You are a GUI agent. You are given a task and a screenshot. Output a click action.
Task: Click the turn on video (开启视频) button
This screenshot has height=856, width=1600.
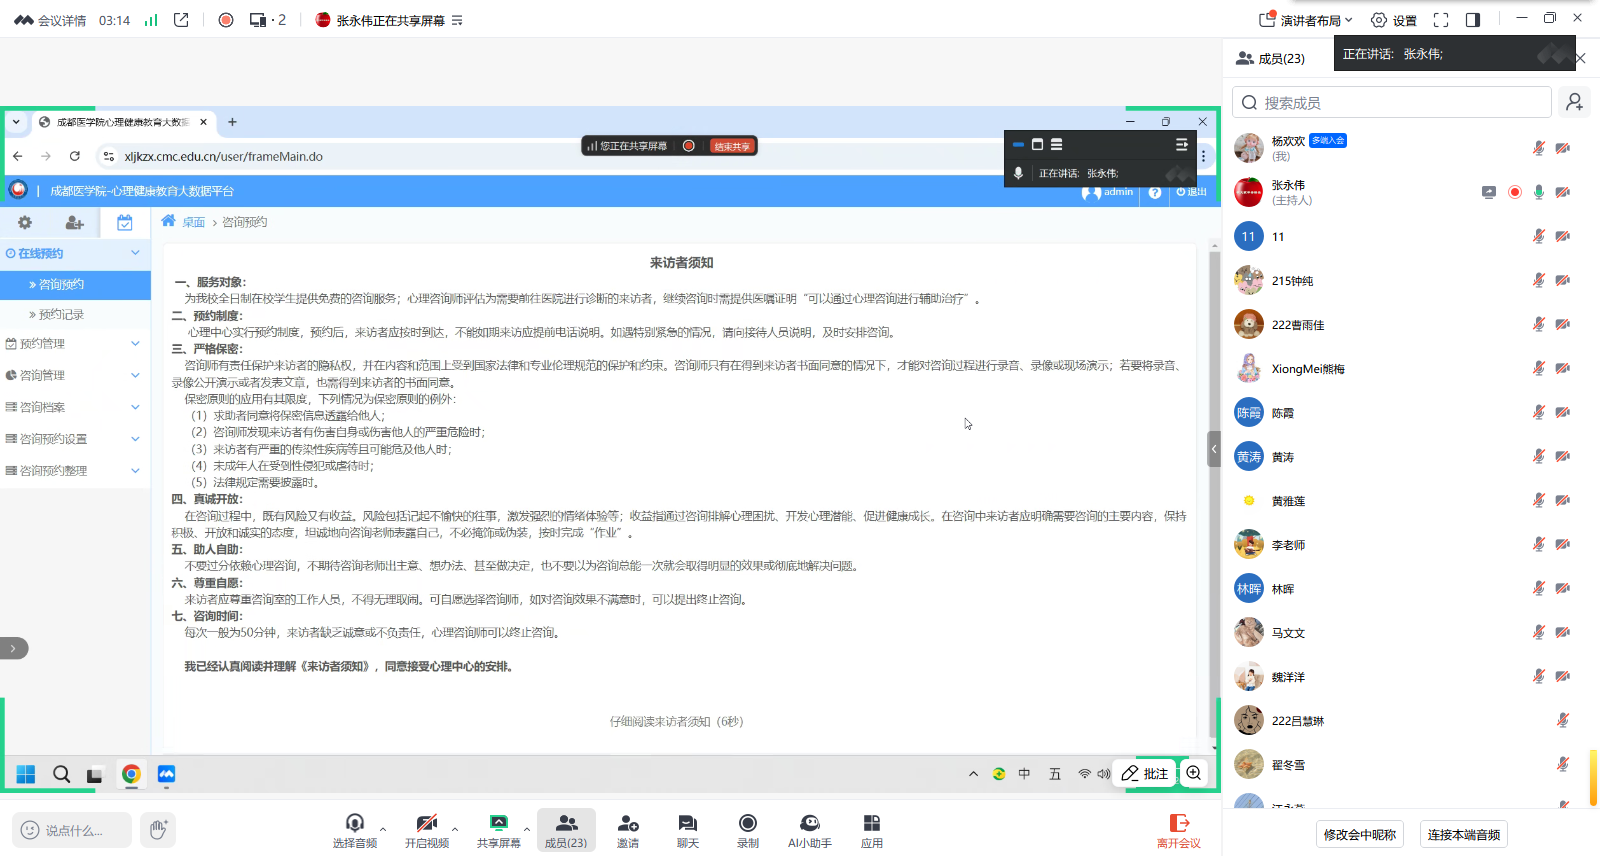click(427, 831)
